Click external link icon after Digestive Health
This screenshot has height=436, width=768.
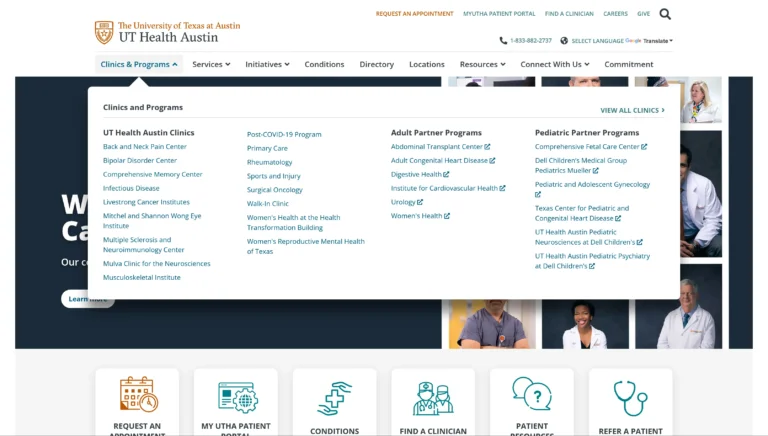pyautogui.click(x=446, y=174)
